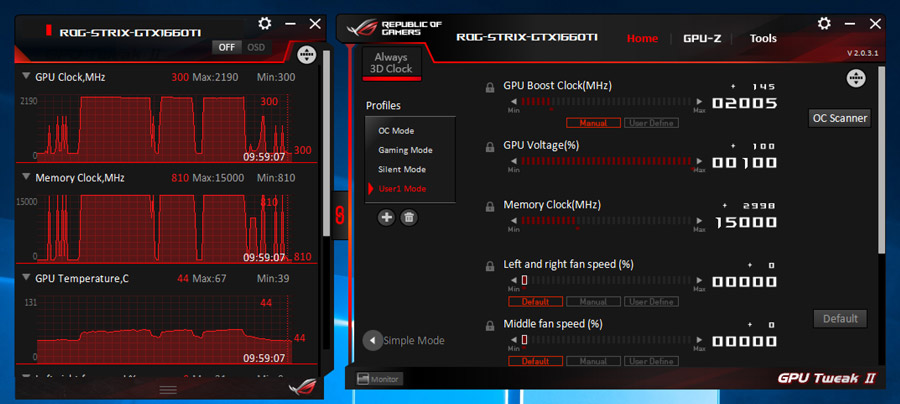Select User Define for Left and right fan
This screenshot has width=900, height=404.
click(651, 301)
